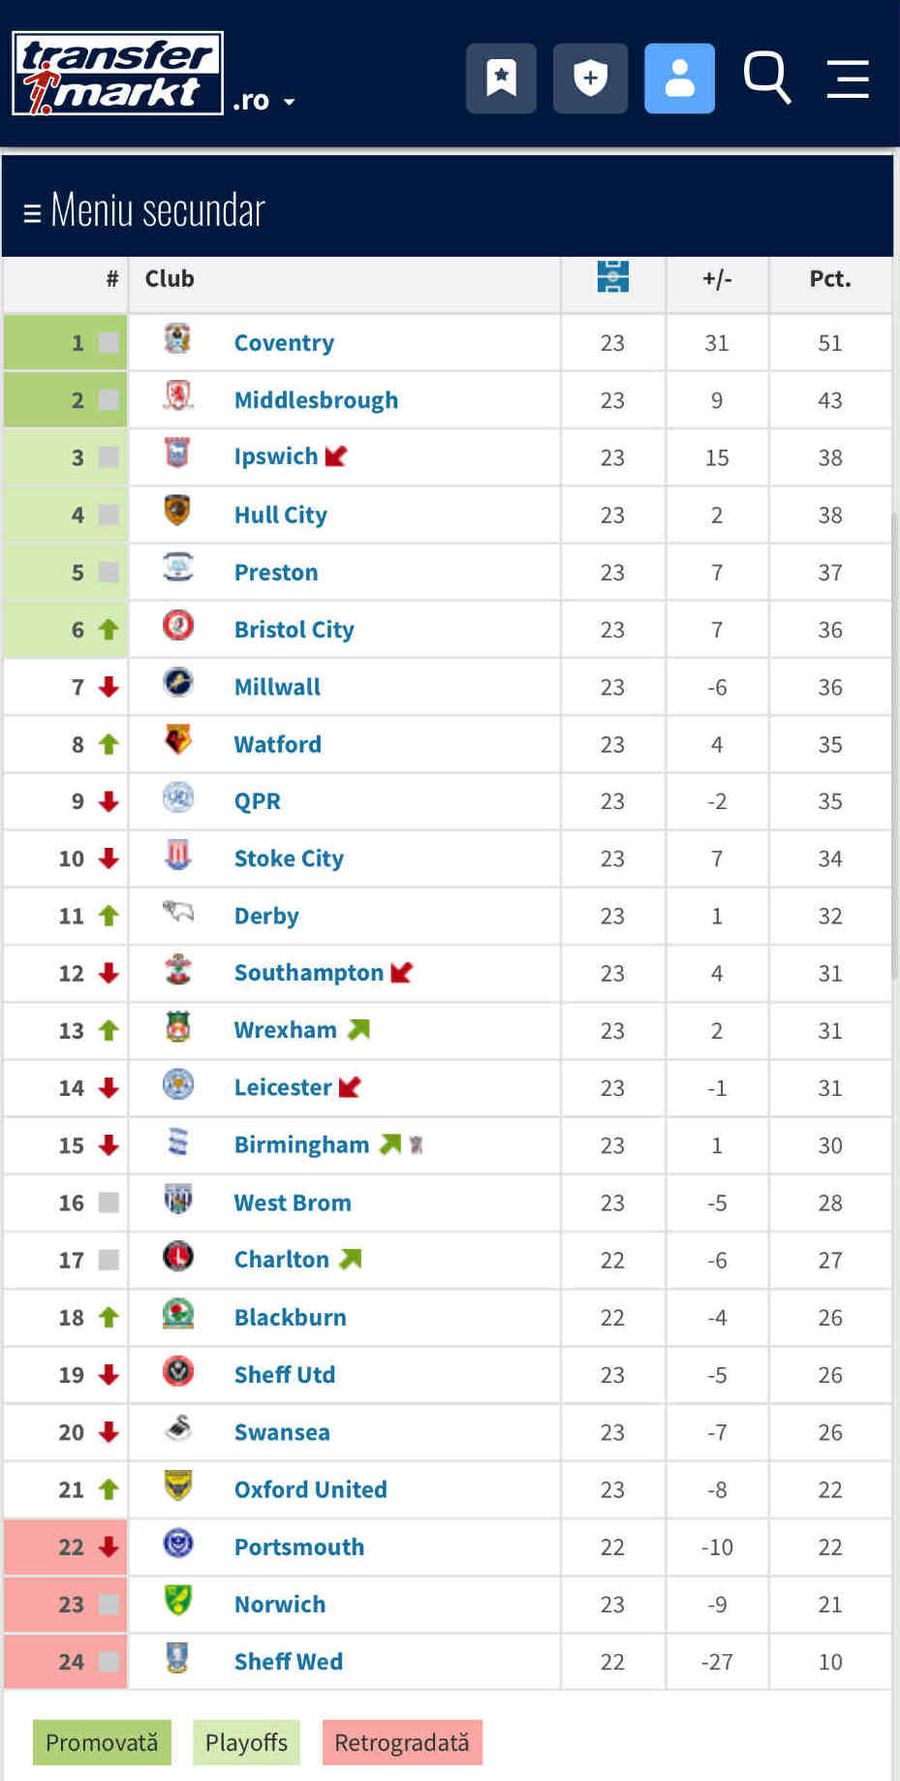Screen dimensions: 900x1781
Task: Open the Sheff Wed club link
Action: 288,1661
